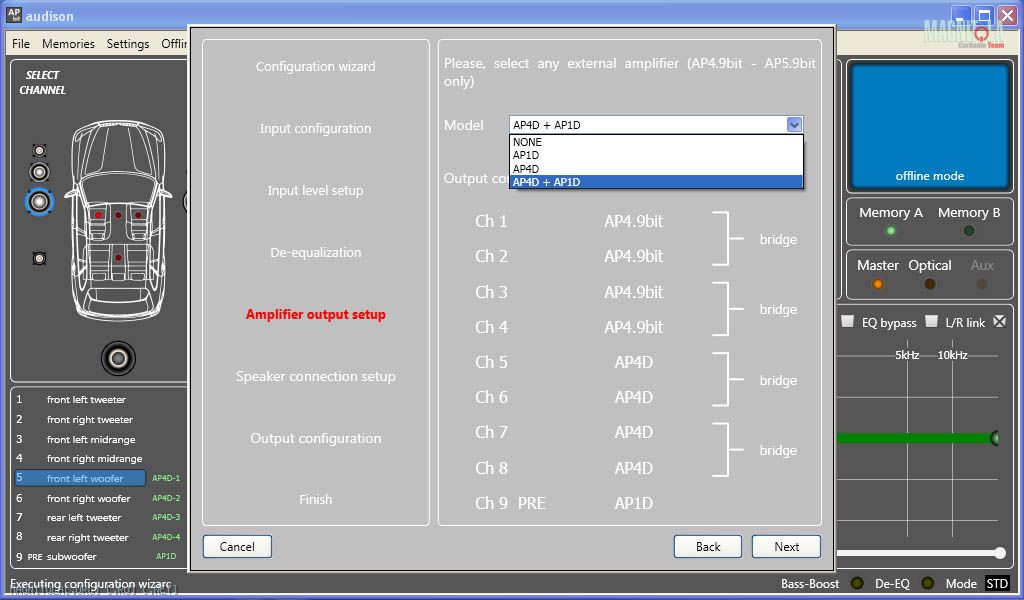The height and width of the screenshot is (600, 1024).
Task: Click the Master input indicator light
Action: [x=877, y=284]
